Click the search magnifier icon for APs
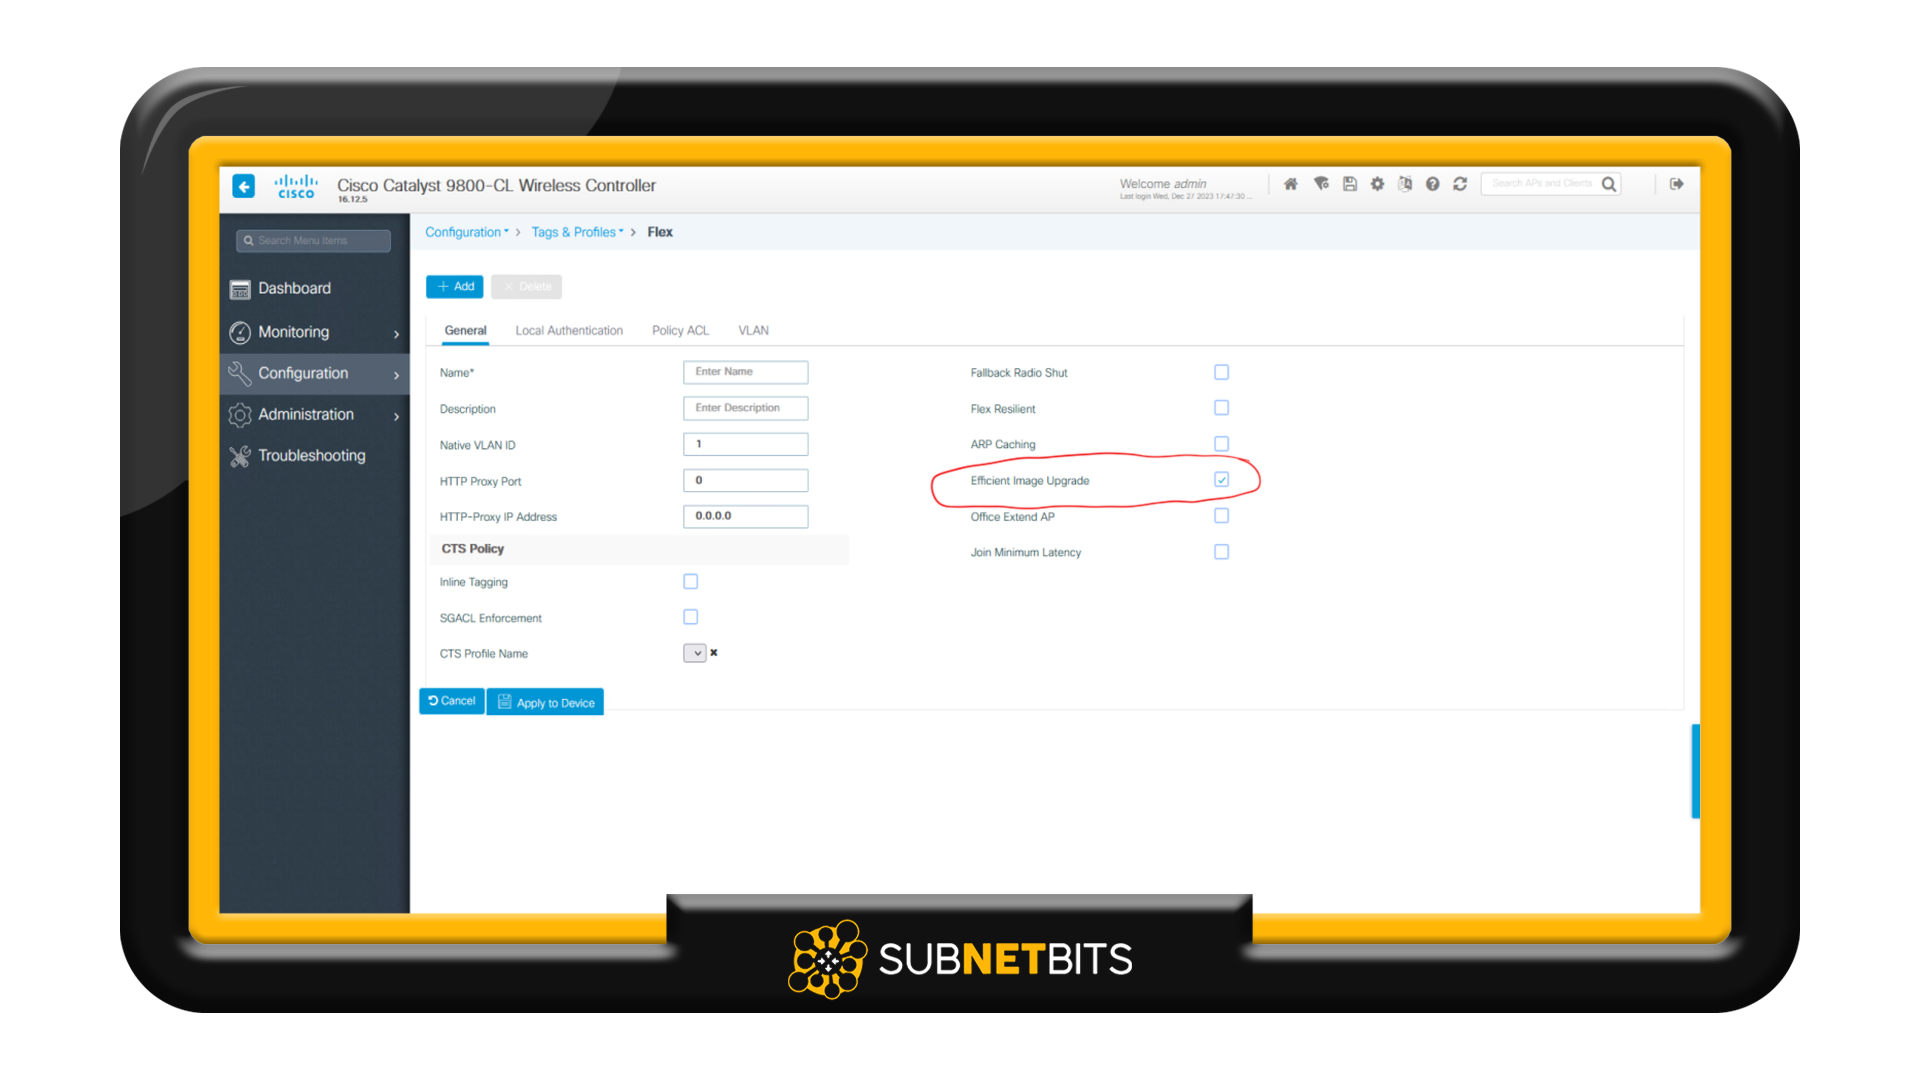The height and width of the screenshot is (1080, 1920). [x=1608, y=184]
